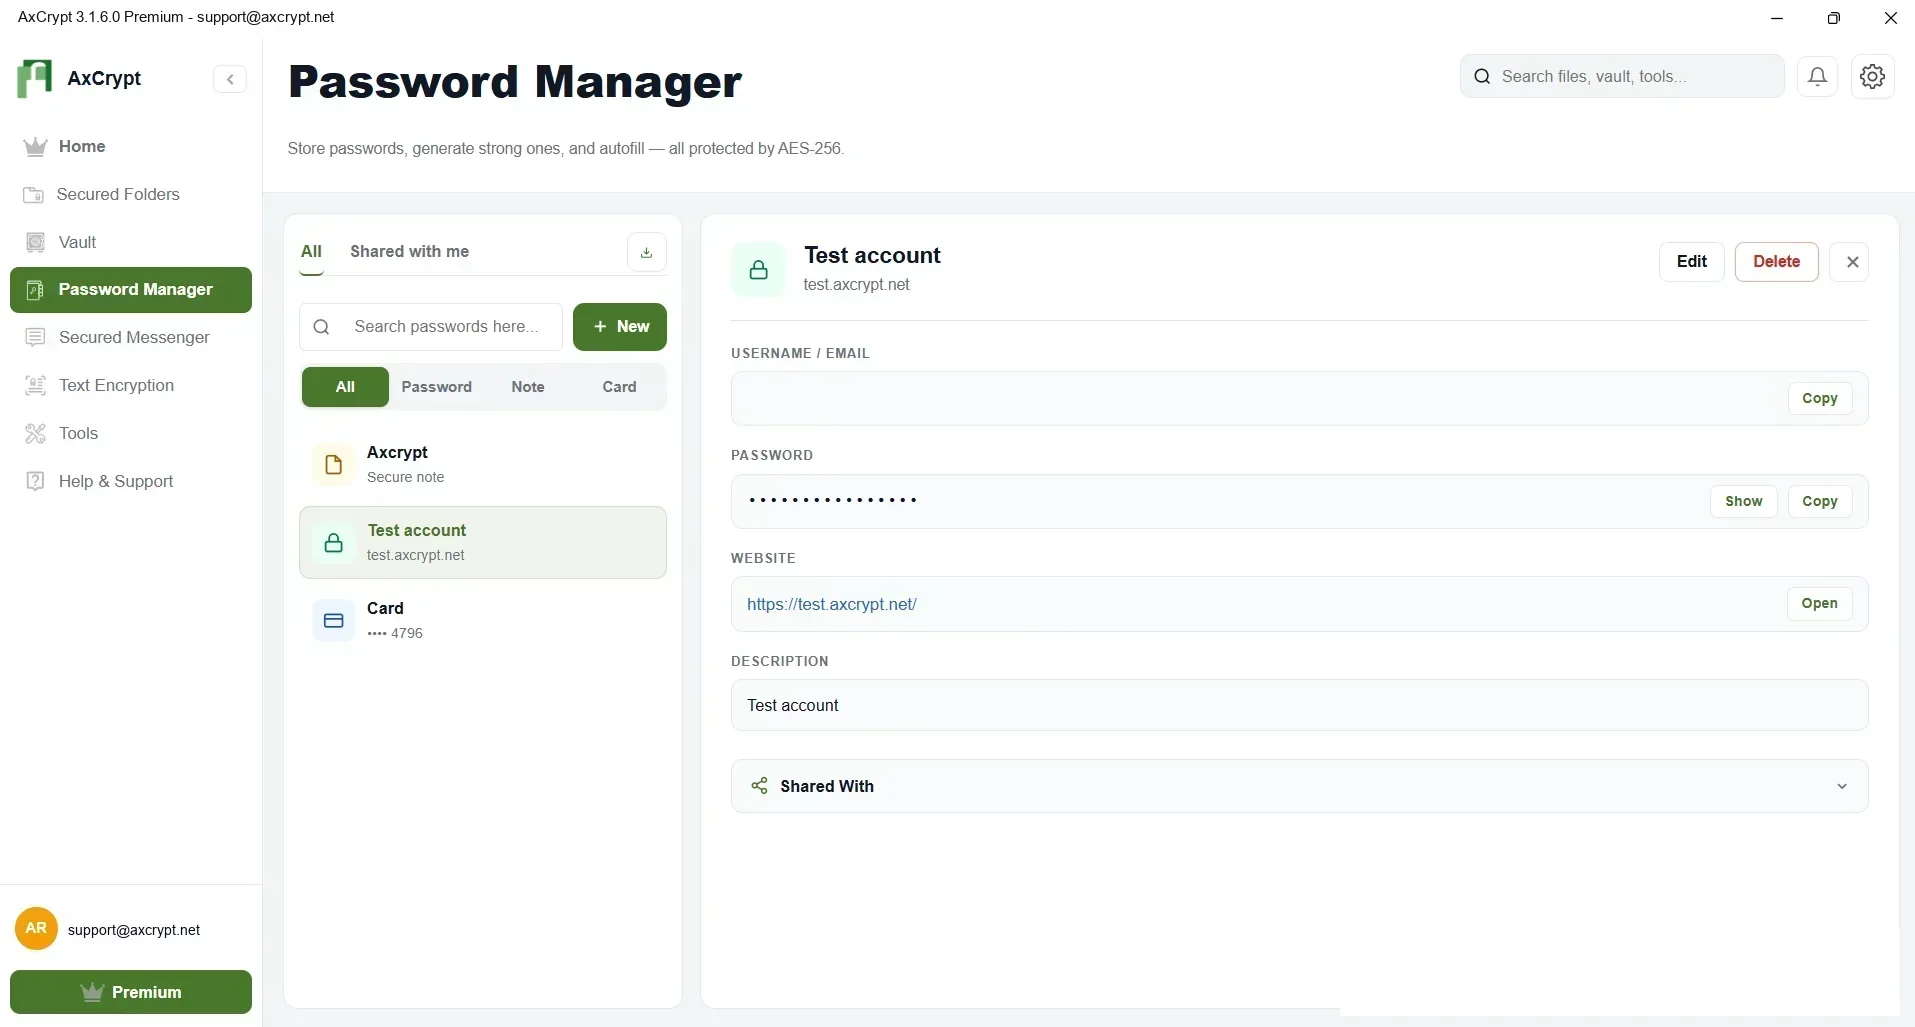This screenshot has width=1915, height=1027.
Task: Select Password Manager in the sidebar
Action: [131, 290]
